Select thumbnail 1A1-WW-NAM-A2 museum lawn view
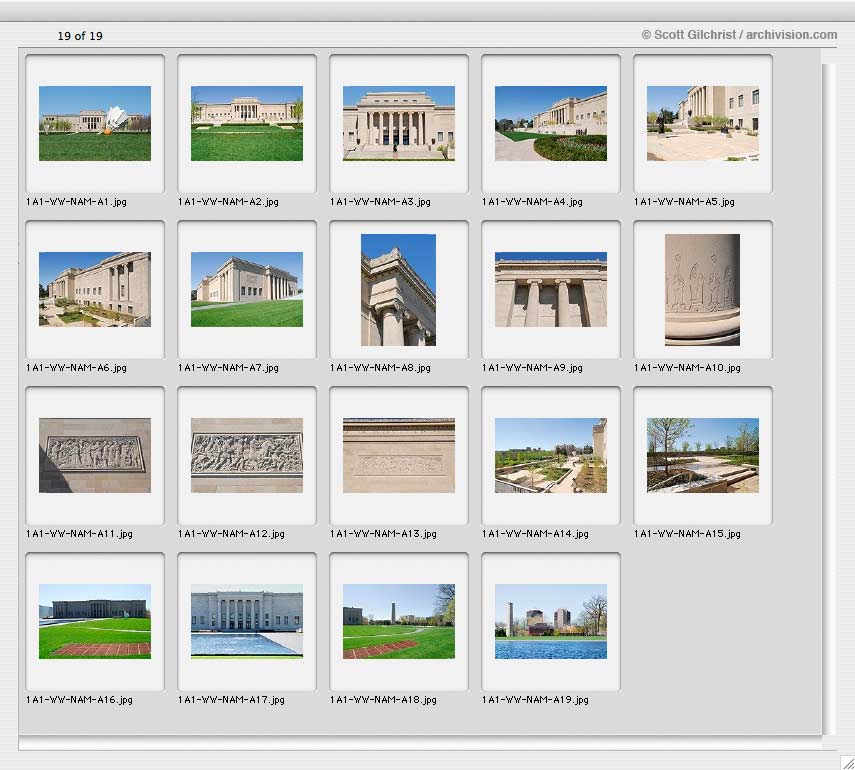The width and height of the screenshot is (855, 770). tap(247, 123)
